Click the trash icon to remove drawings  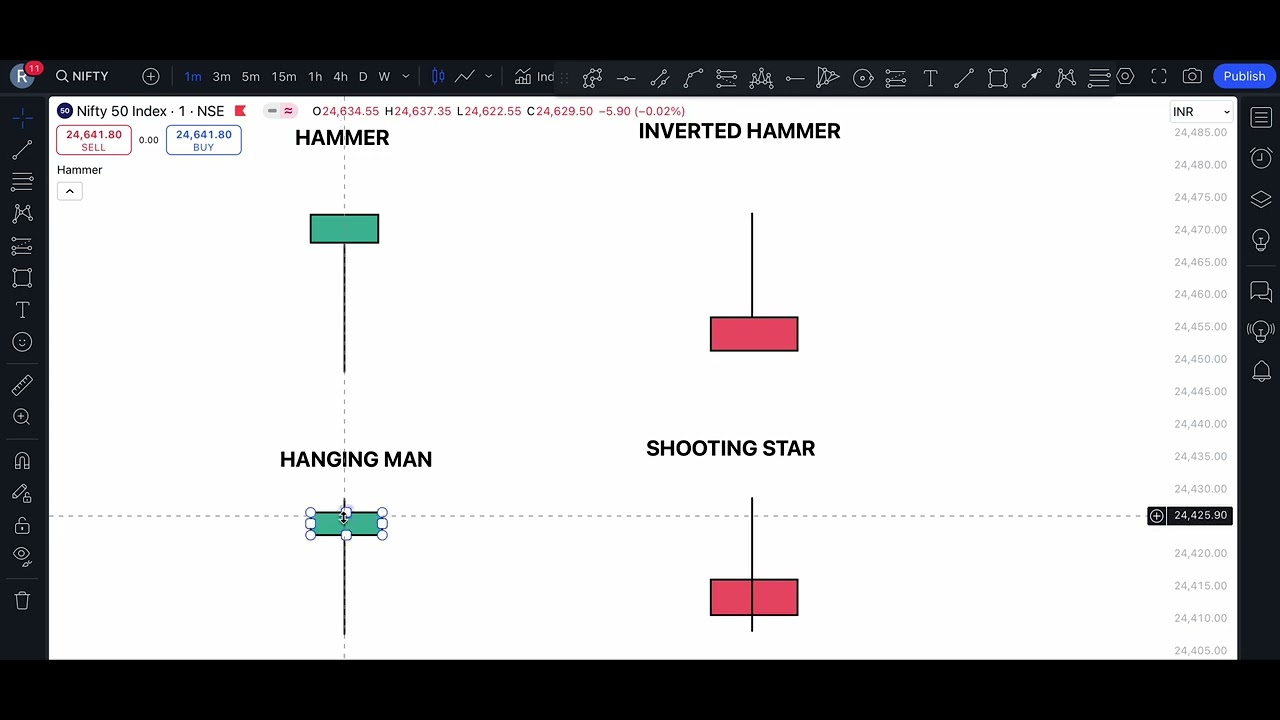(x=22, y=600)
